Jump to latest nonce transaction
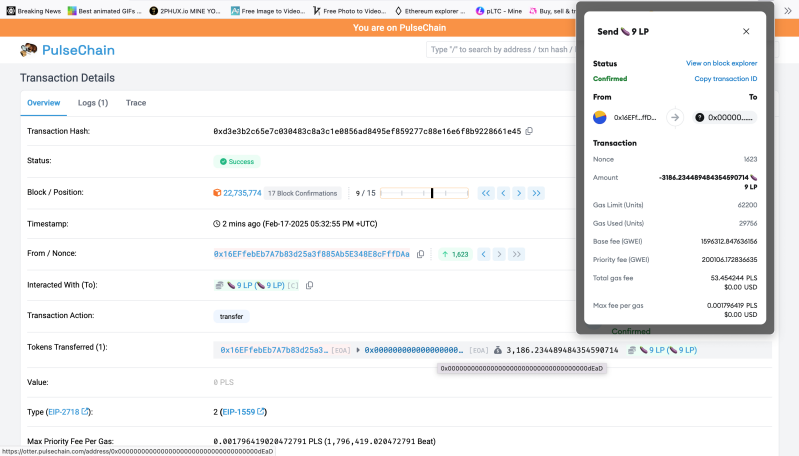The width and height of the screenshot is (799, 456). pos(517,254)
